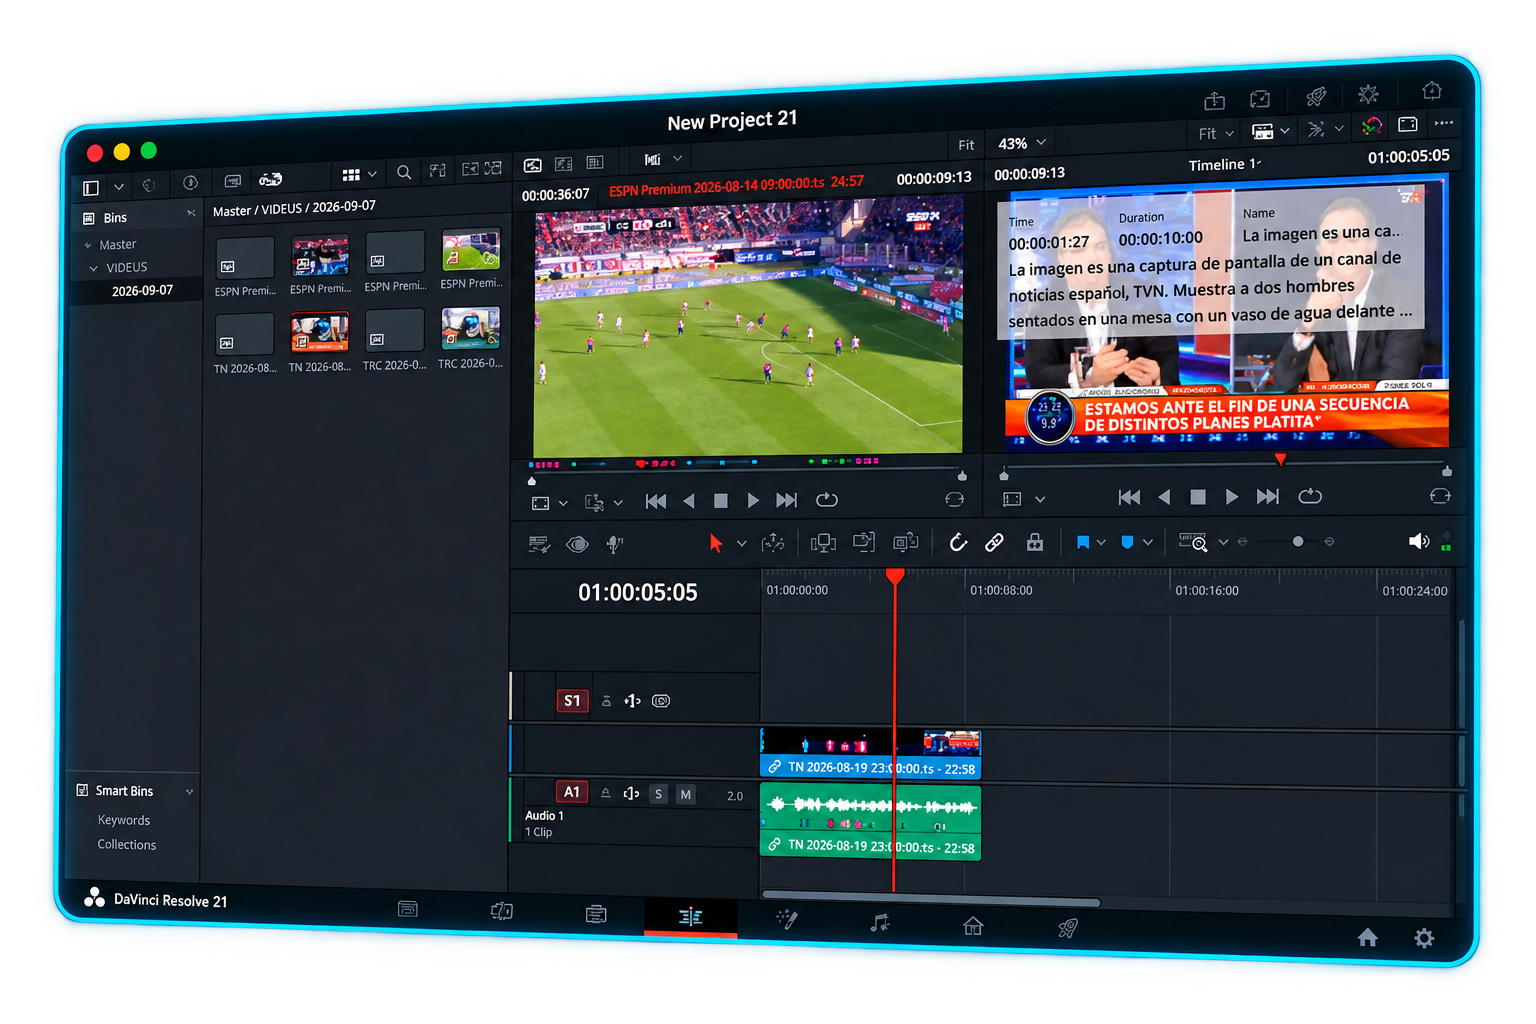The image size is (1536, 1024).
Task: Click the speaker volume icon
Action: point(1418,541)
